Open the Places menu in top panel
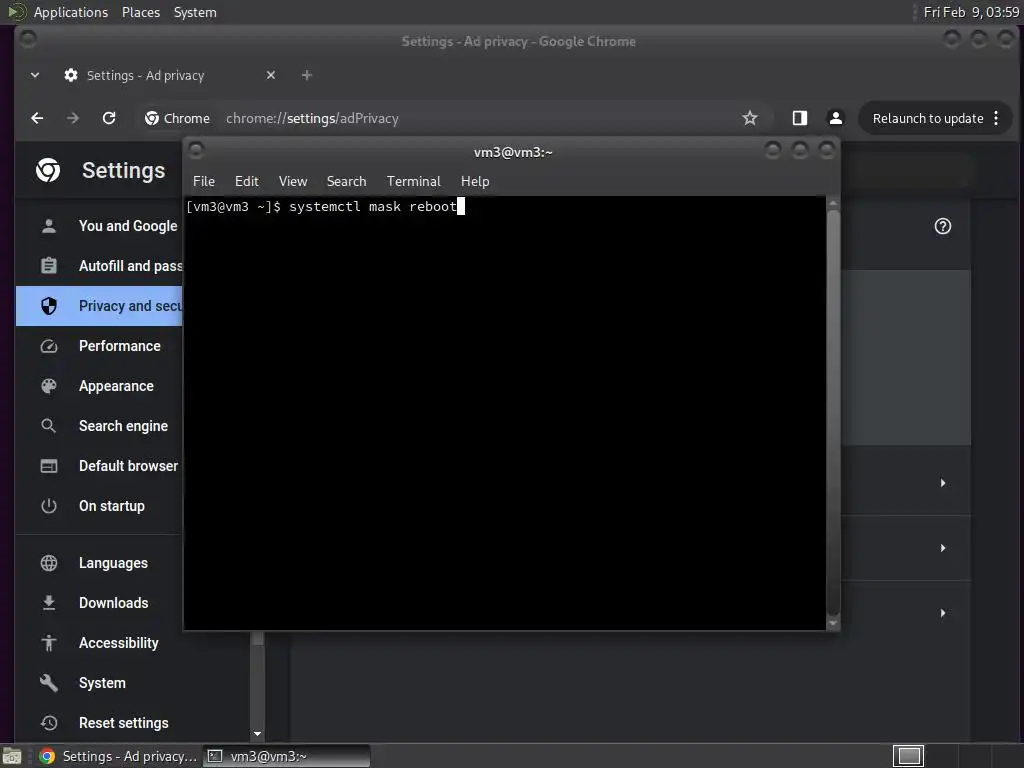The image size is (1024, 768). (141, 12)
